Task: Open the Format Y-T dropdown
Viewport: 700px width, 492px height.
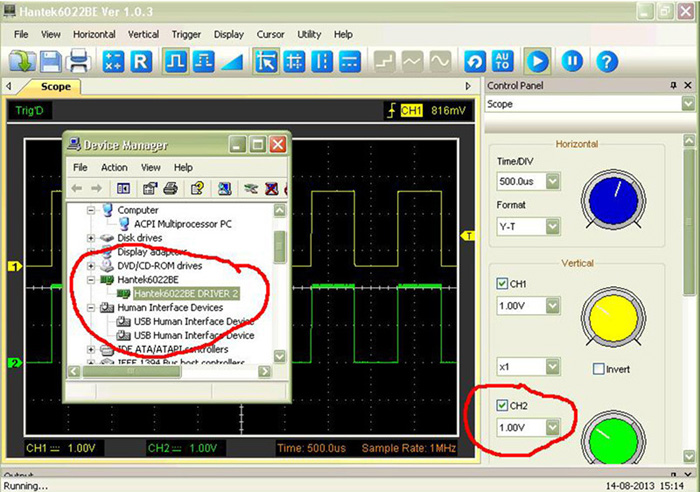Action: pyautogui.click(x=553, y=227)
